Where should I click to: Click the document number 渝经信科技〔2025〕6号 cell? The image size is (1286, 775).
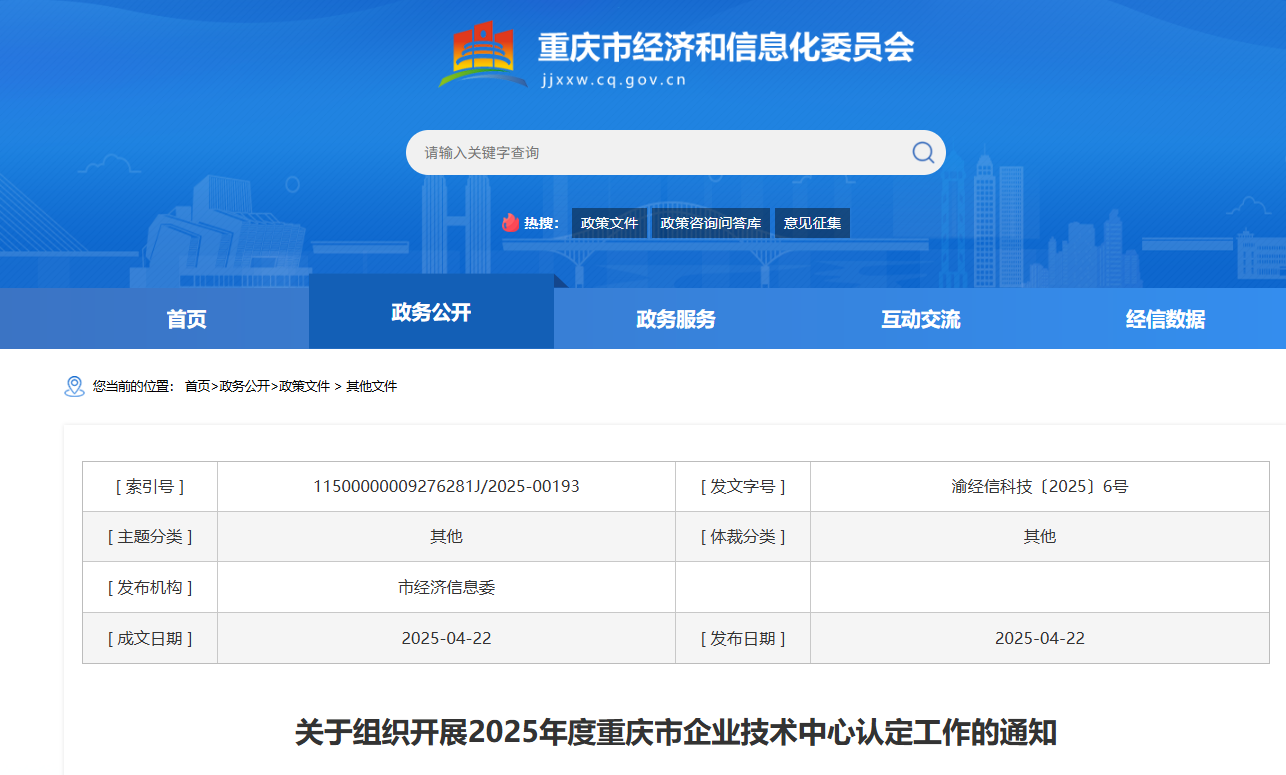point(1039,487)
